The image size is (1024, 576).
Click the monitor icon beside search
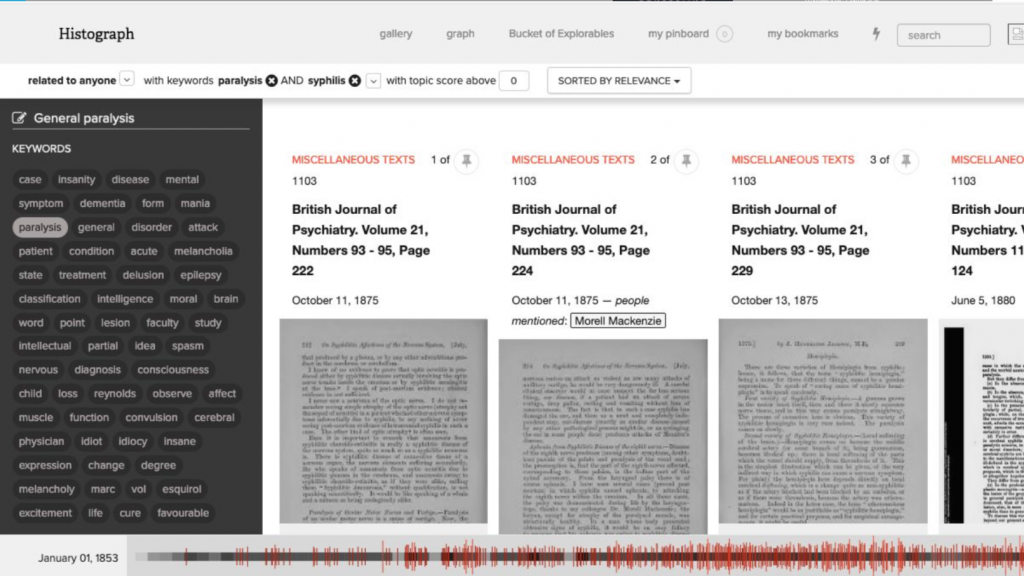1014,35
